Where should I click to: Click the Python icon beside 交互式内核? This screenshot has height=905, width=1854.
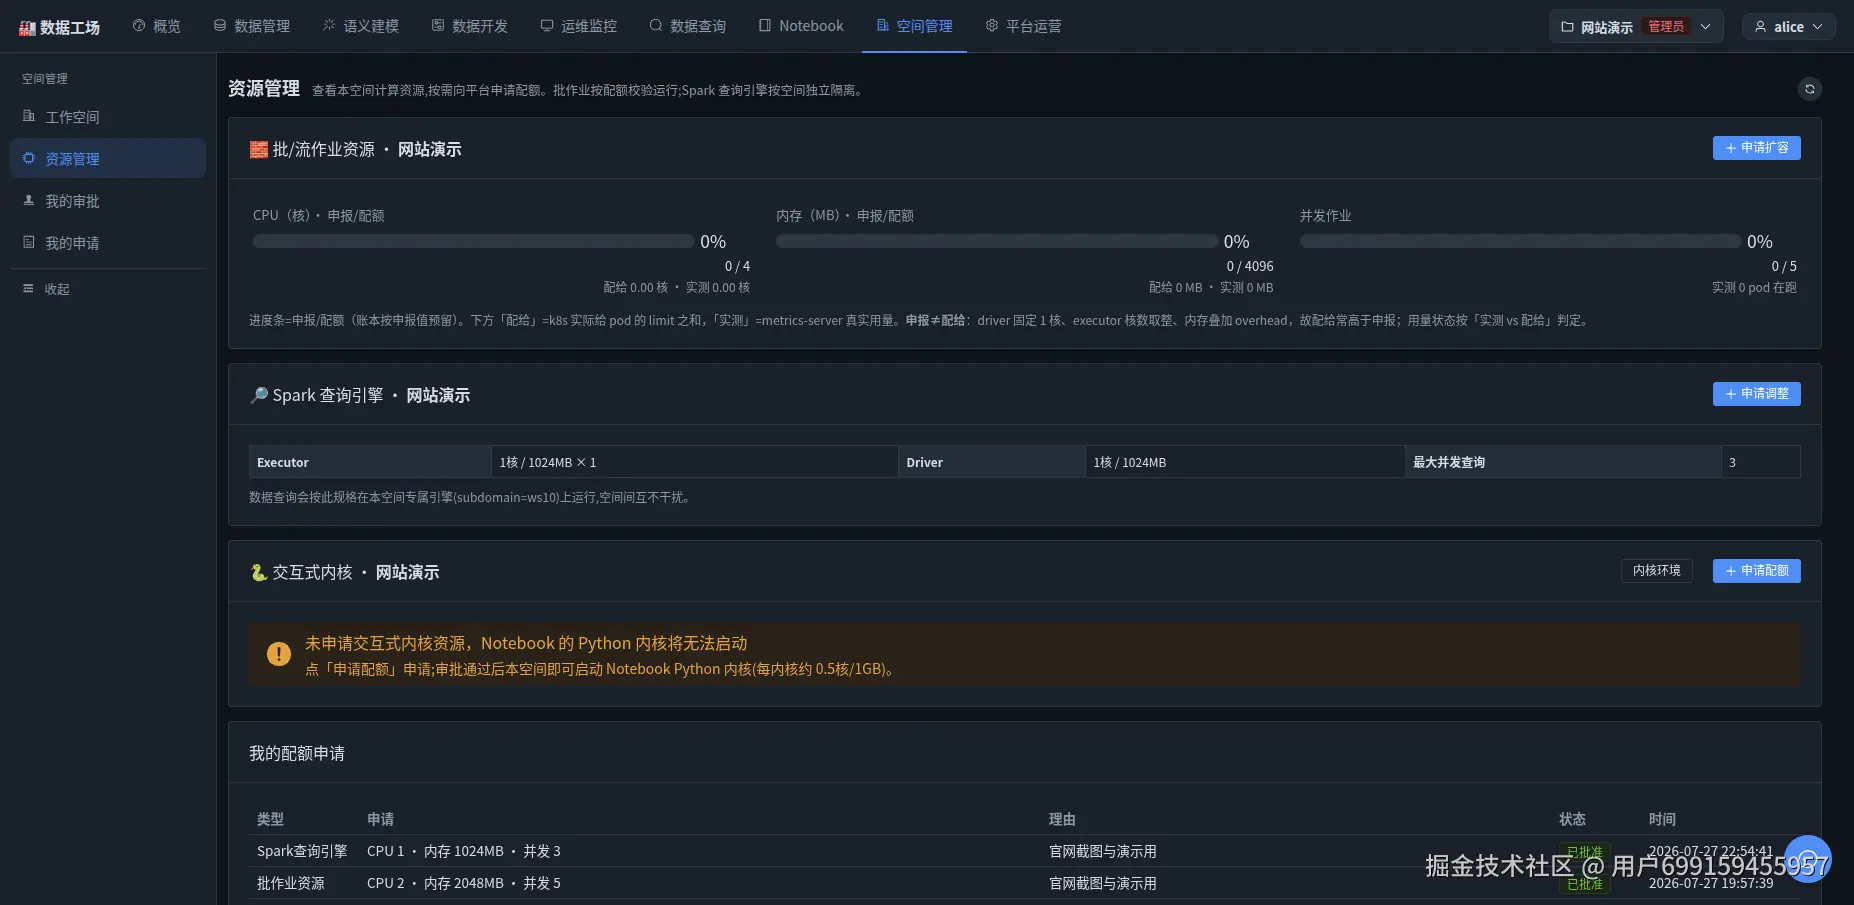click(x=259, y=573)
